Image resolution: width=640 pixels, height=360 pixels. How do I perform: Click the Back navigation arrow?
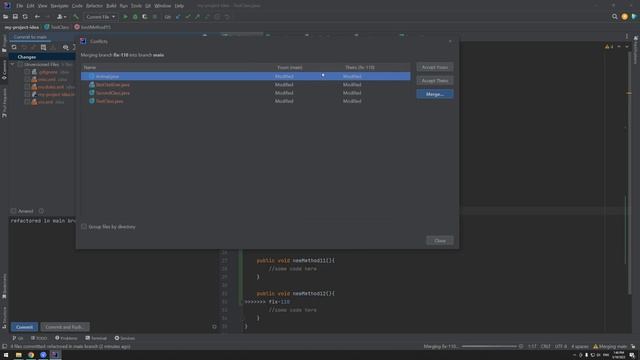pos(37,17)
